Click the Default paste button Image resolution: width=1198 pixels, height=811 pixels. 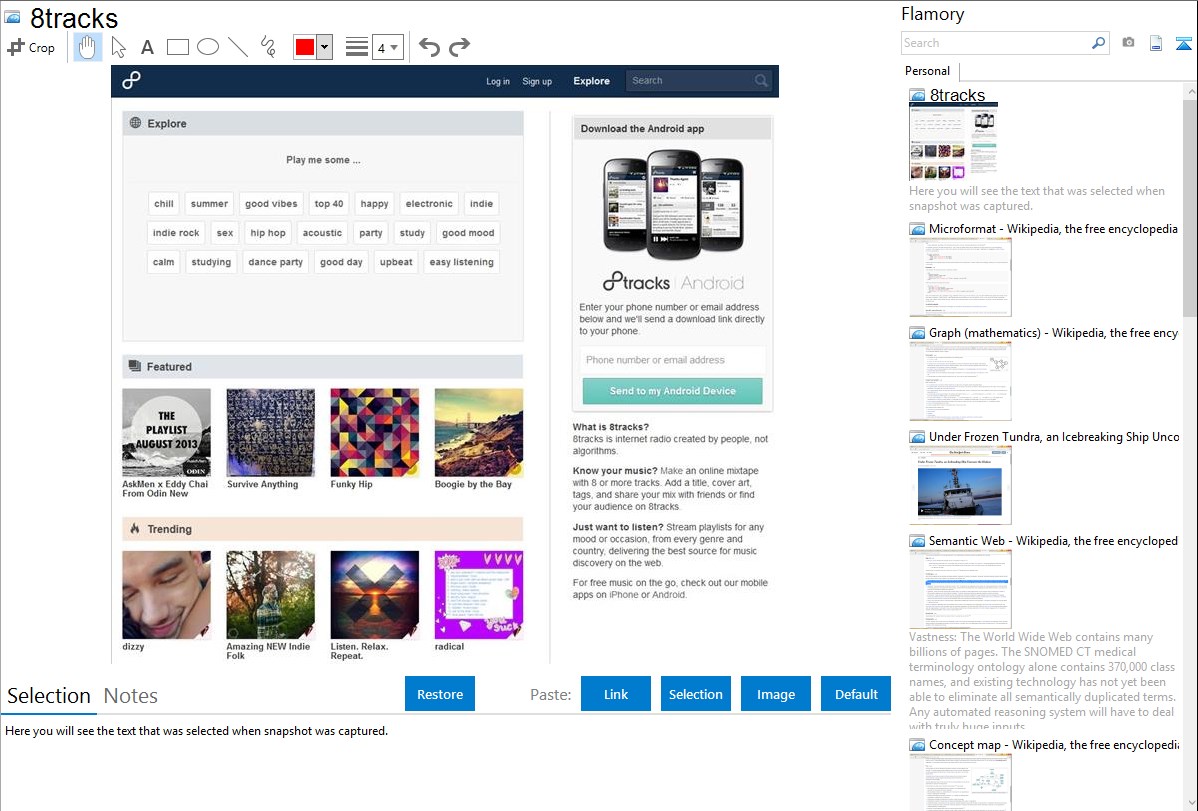pyautogui.click(x=856, y=694)
